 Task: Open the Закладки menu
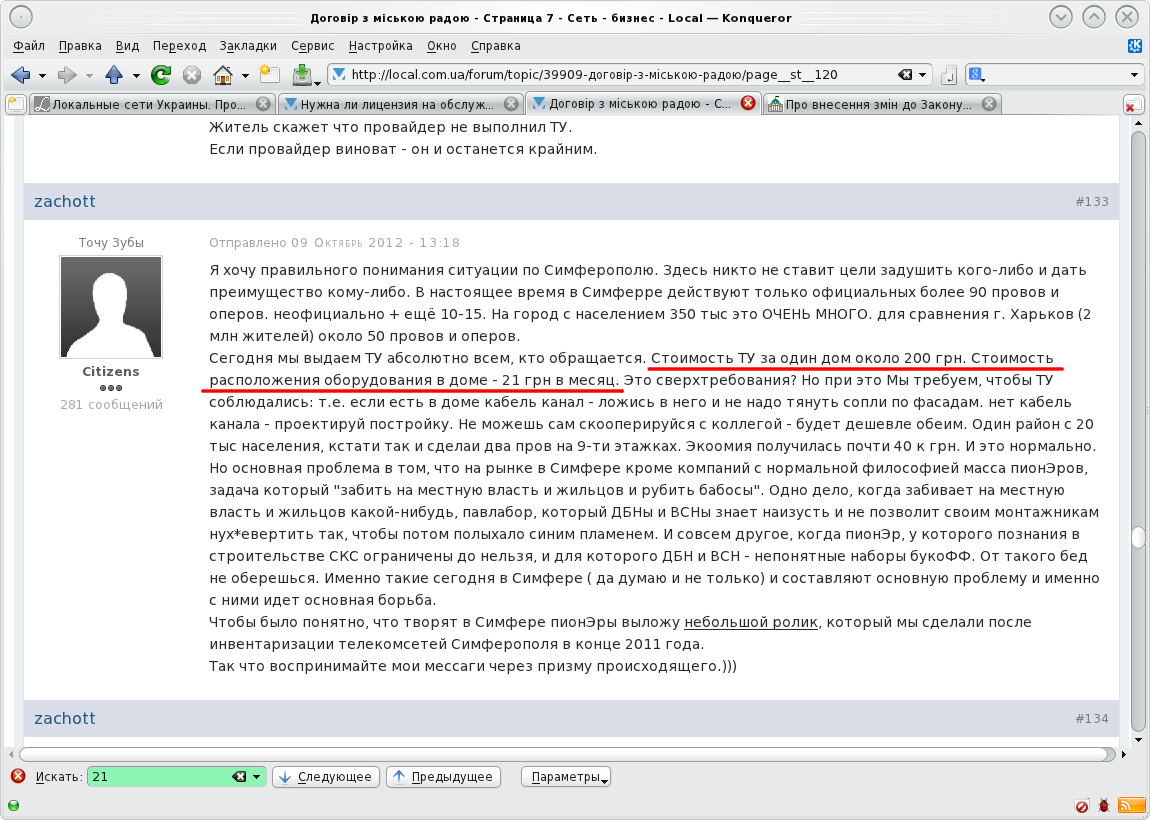(248, 46)
